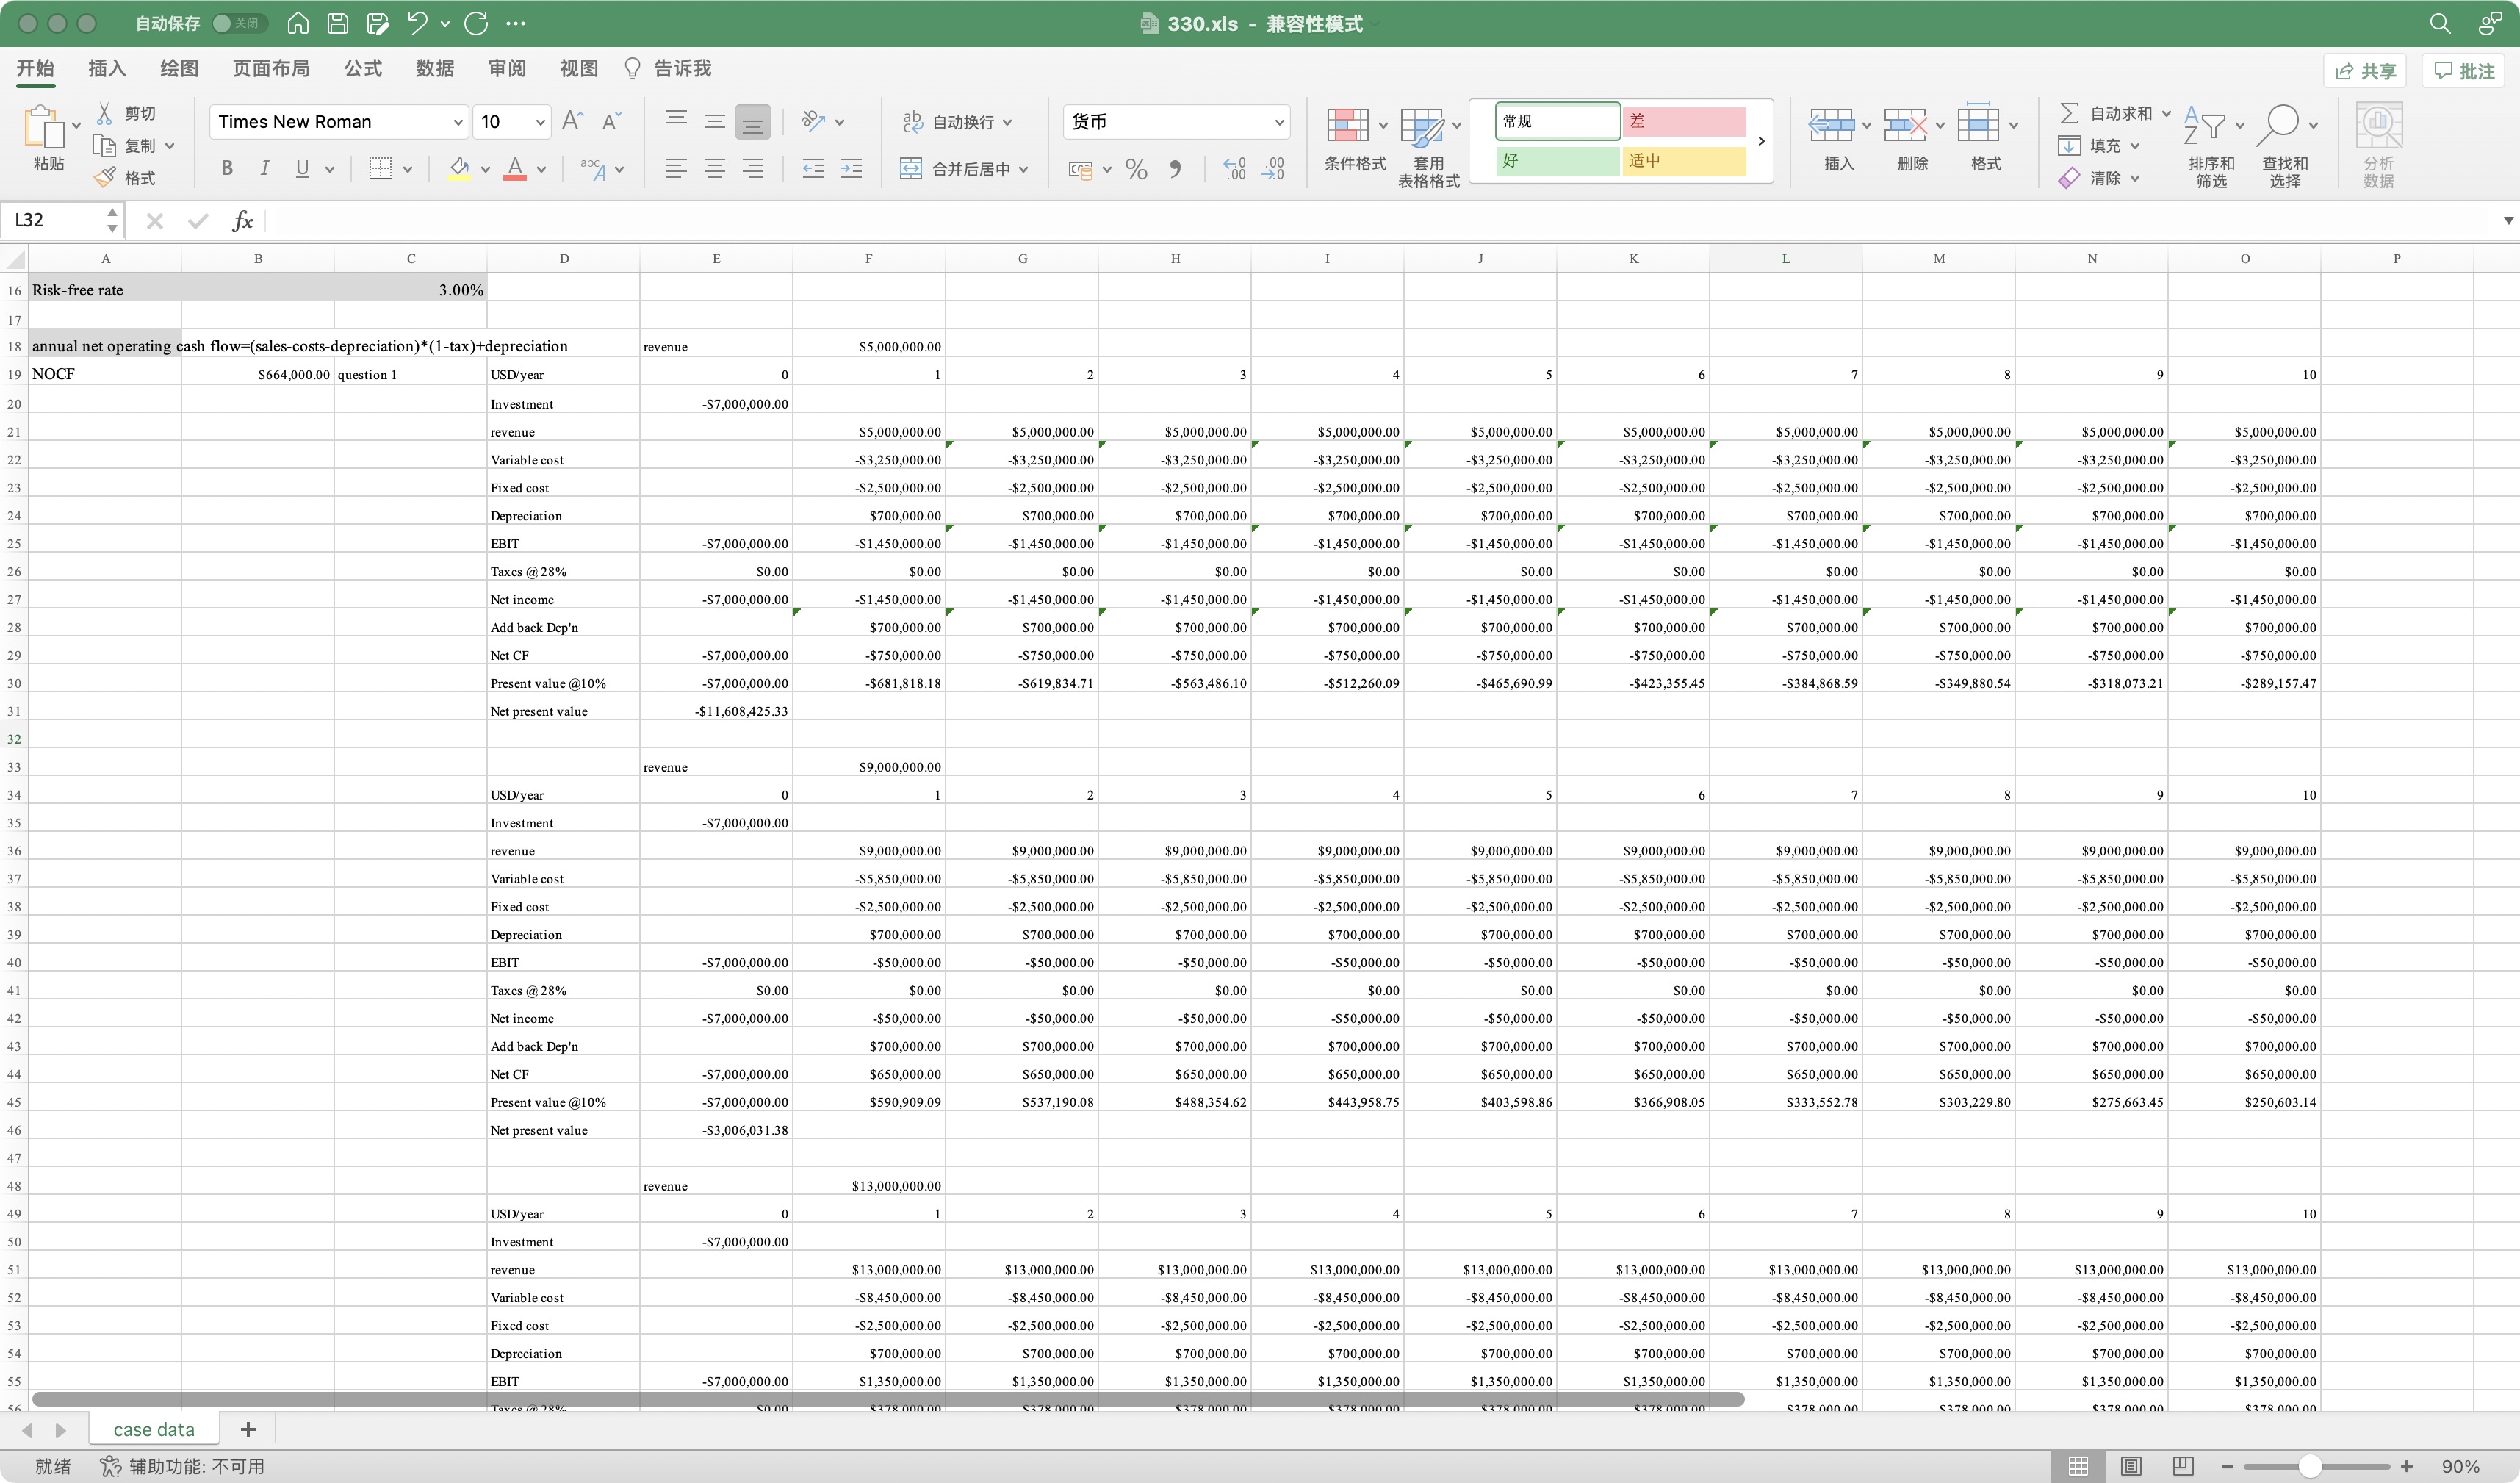Viewport: 2520px width, 1483px height.
Task: Open the Formulas ribbon tab
Action: pyautogui.click(x=362, y=68)
